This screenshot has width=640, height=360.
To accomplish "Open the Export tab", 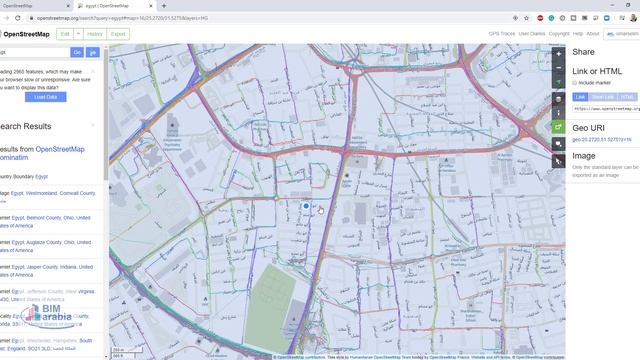I will 118,34.
